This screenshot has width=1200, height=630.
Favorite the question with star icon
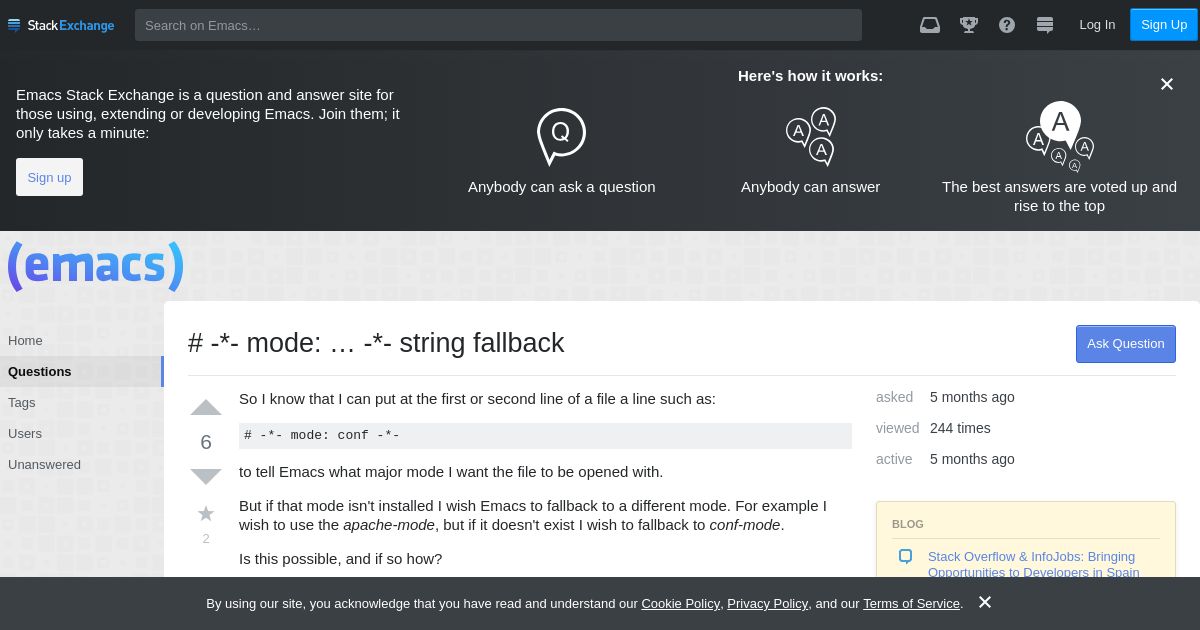[206, 514]
